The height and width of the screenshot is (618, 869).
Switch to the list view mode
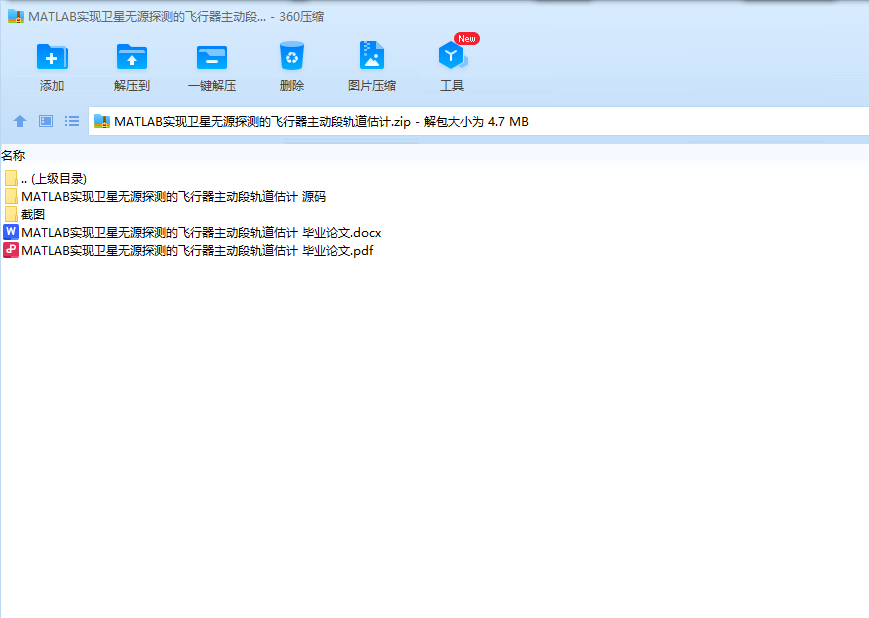pos(71,121)
